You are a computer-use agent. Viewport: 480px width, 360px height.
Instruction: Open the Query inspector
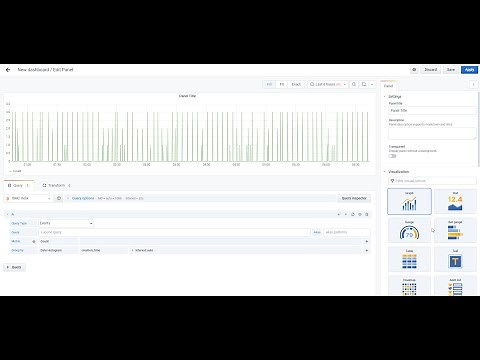pyautogui.click(x=354, y=198)
